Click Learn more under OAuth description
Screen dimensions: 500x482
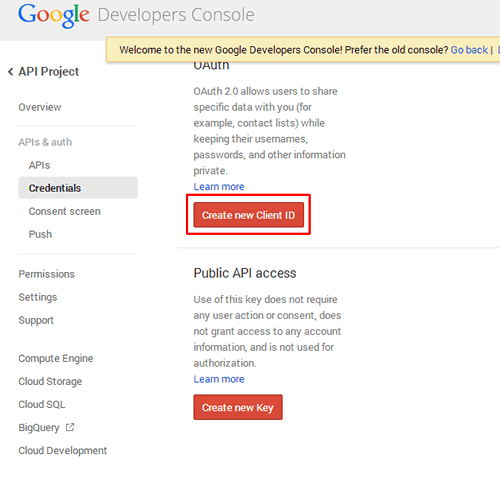coord(219,187)
